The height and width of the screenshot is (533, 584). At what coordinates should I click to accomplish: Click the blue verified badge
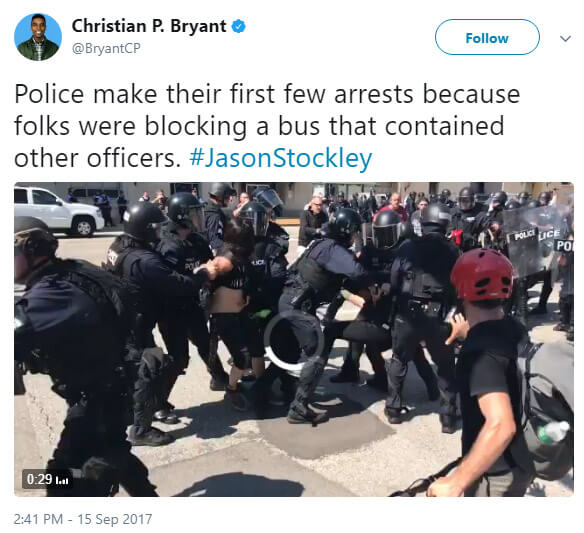(x=238, y=27)
